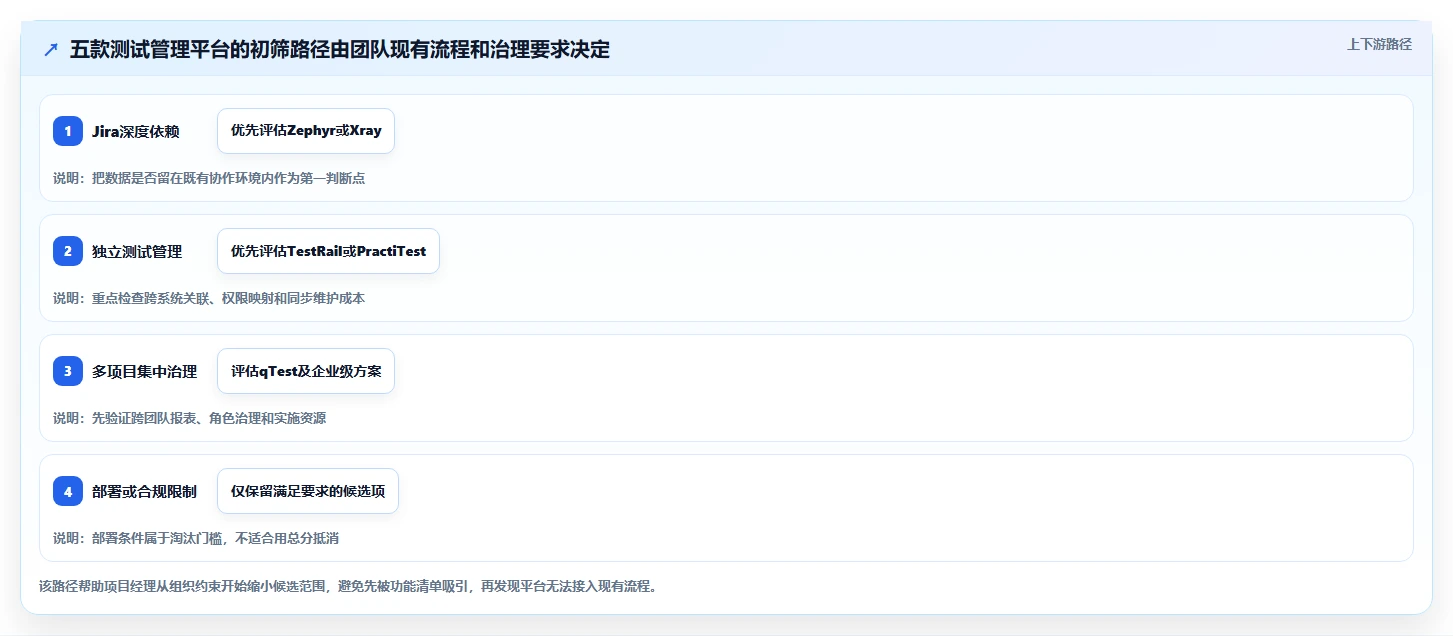Image resolution: width=1453 pixels, height=636 pixels.
Task: Click the 上下游路径 label
Action: click(1379, 44)
